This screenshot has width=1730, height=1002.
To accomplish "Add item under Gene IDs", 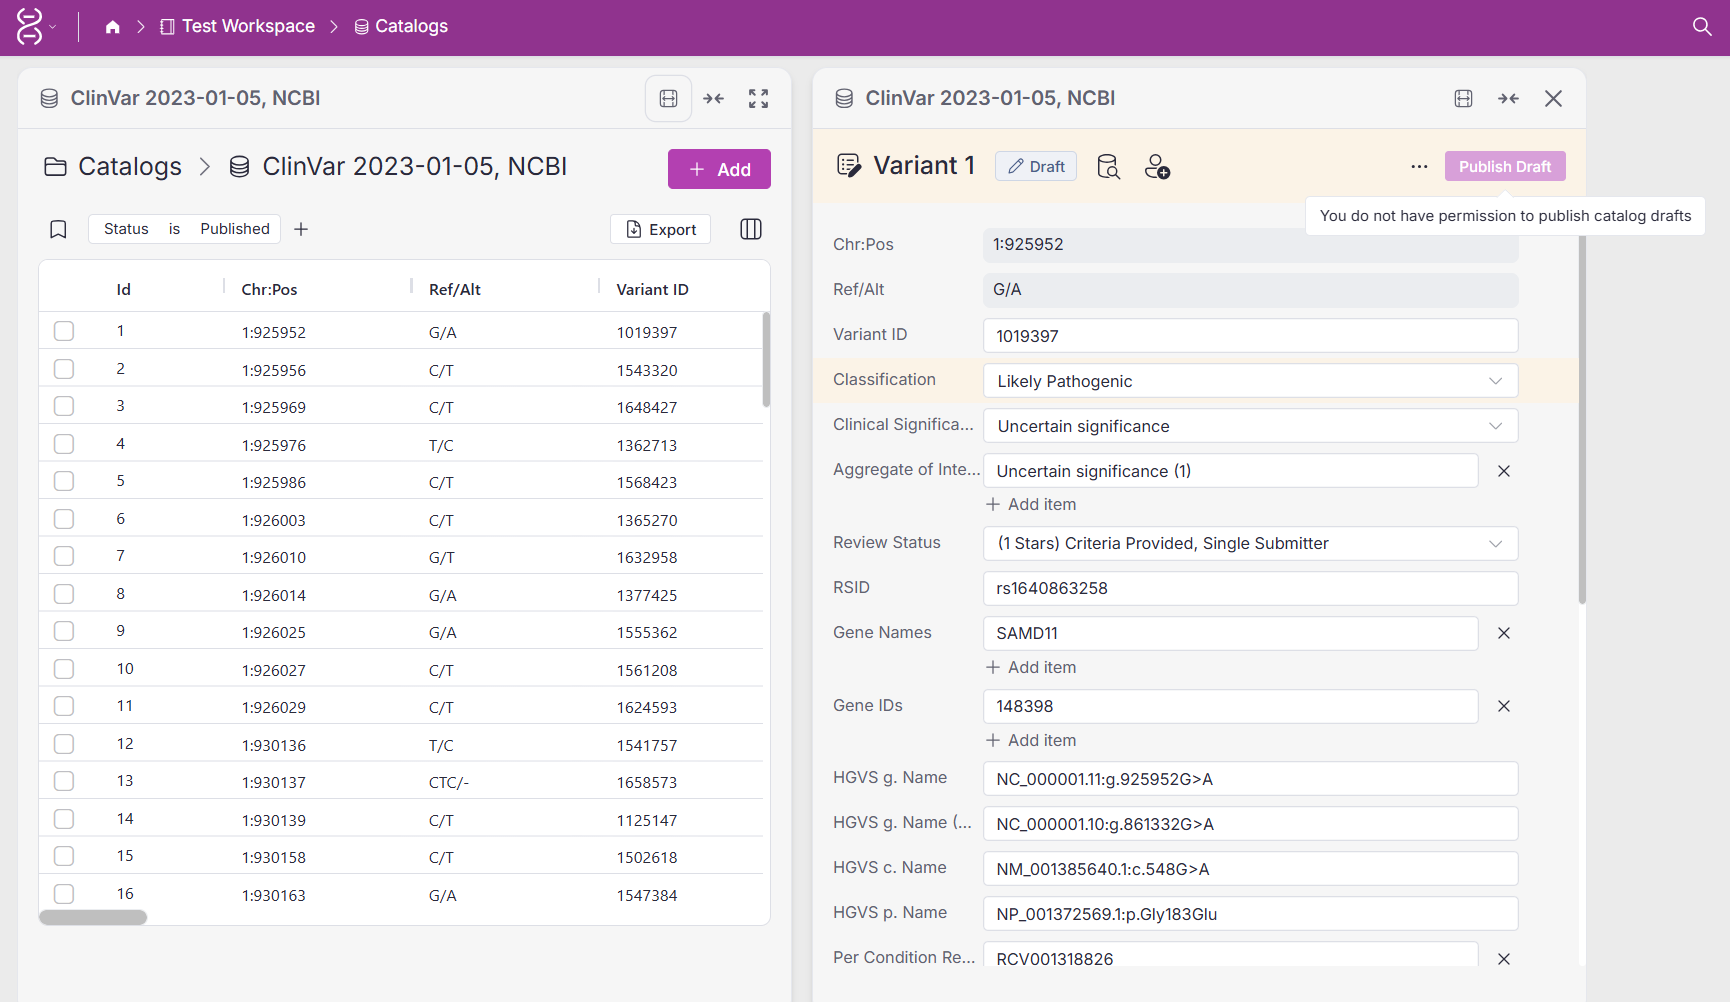I will click(1031, 741).
